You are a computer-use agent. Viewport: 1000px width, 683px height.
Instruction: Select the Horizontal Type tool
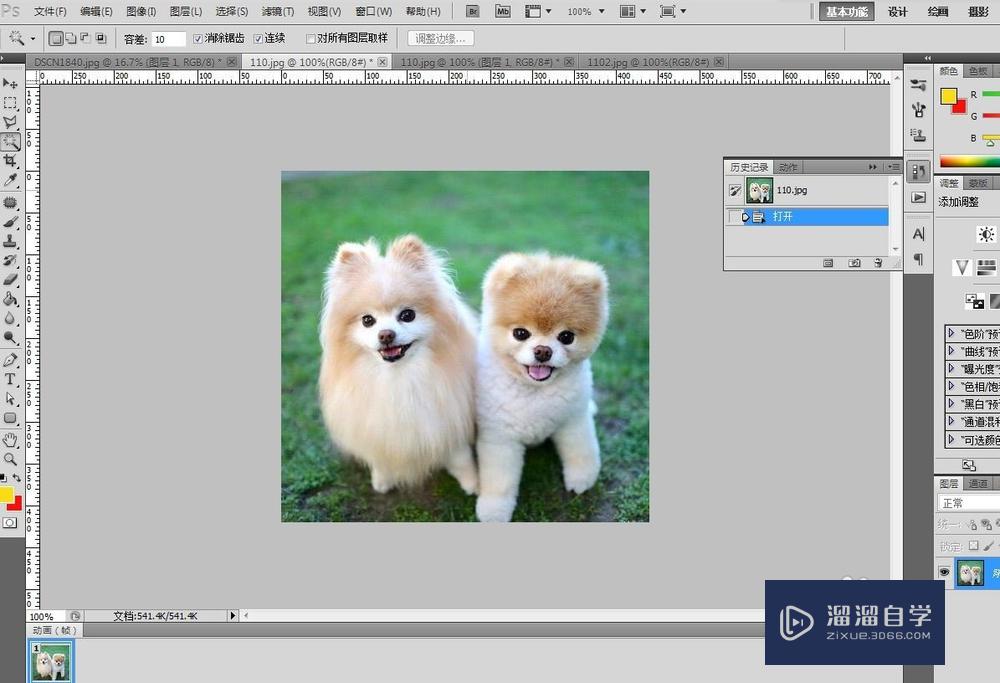[x=10, y=379]
